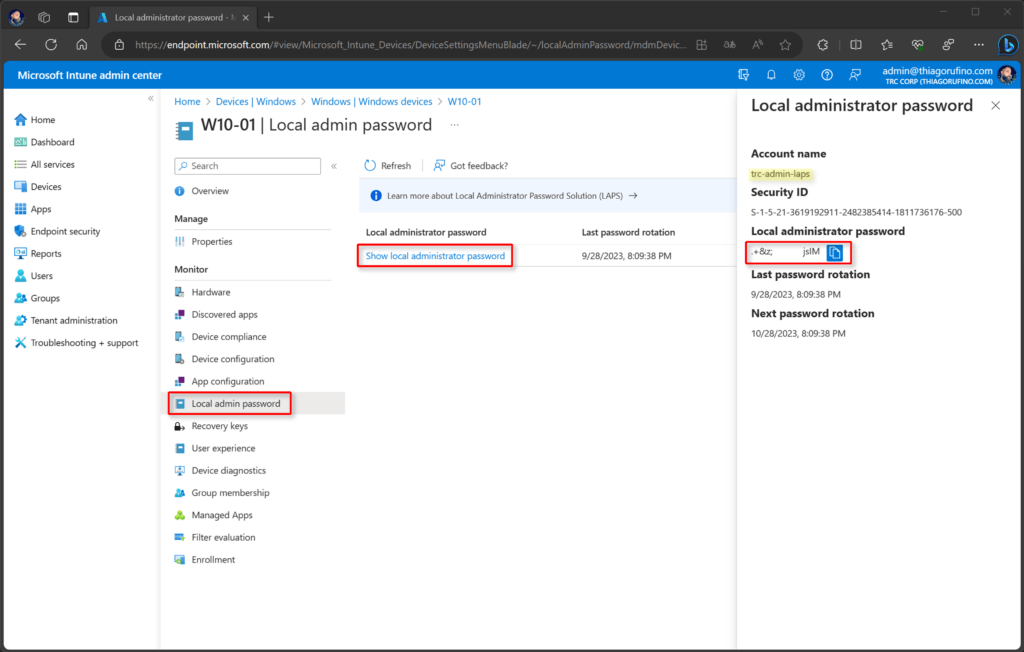The width and height of the screenshot is (1024, 652).
Task: Open the help question-mark icon
Action: [826, 75]
